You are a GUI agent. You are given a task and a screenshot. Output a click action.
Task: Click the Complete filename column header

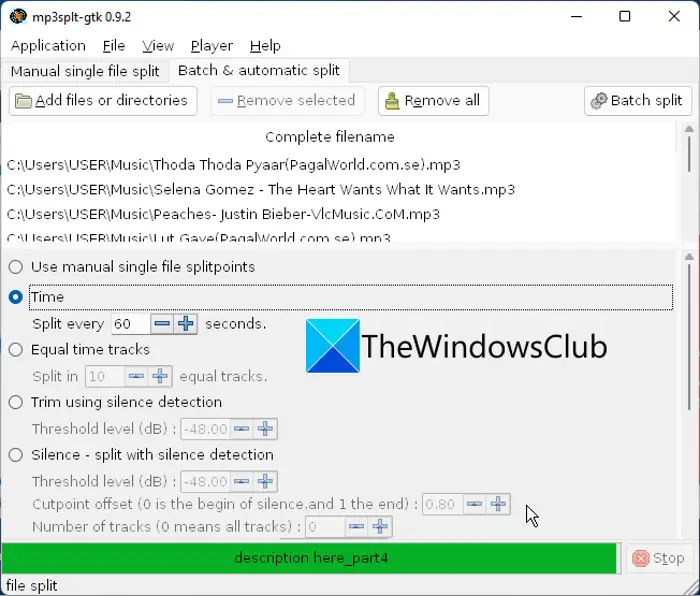(x=330, y=137)
